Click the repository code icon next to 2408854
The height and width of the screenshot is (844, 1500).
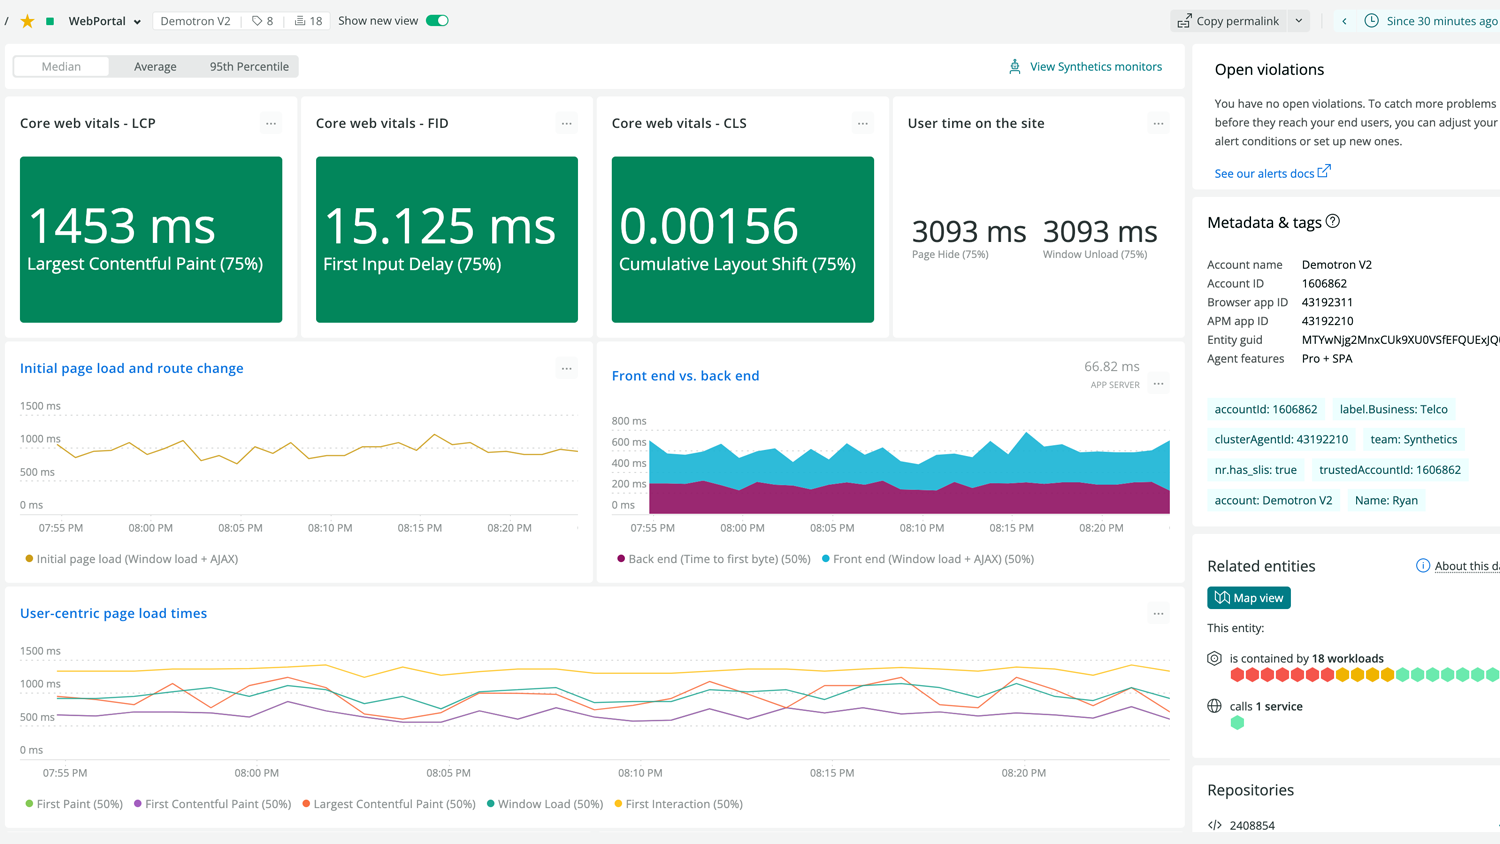click(1214, 824)
